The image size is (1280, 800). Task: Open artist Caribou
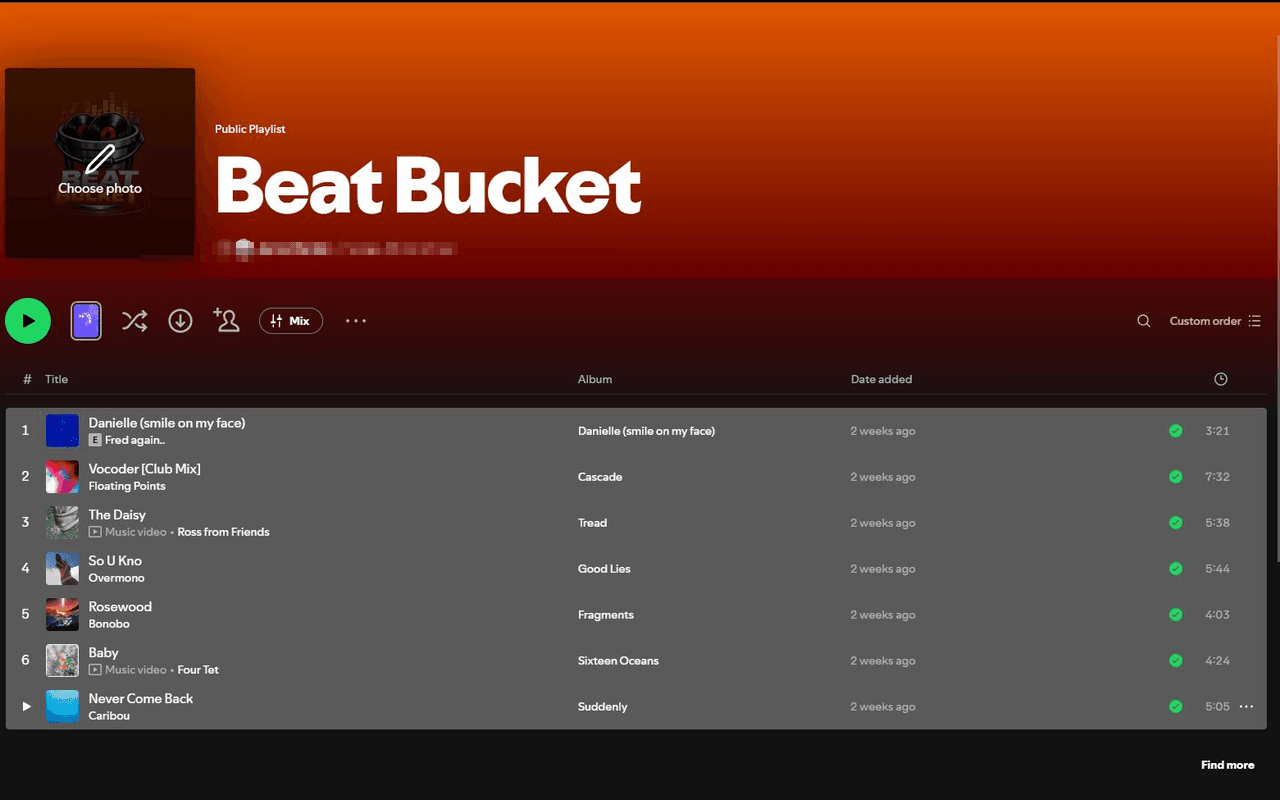[109, 716]
